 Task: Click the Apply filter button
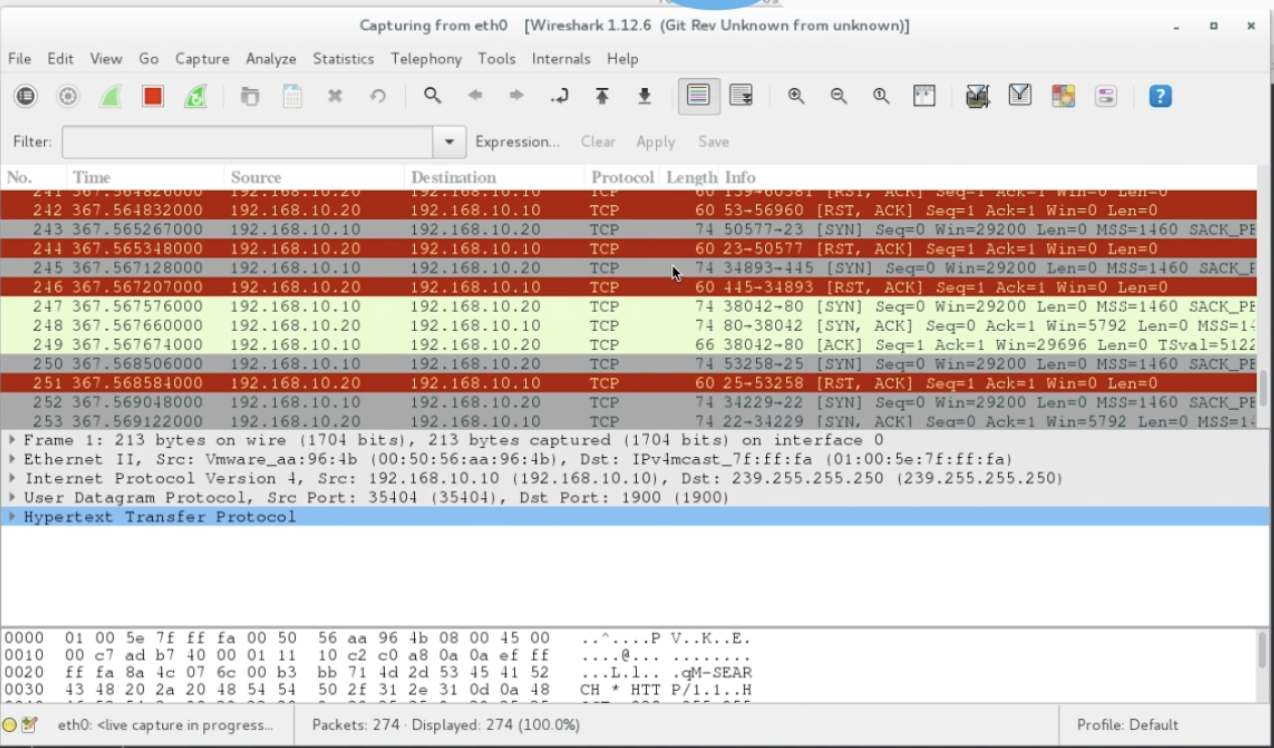coord(656,142)
